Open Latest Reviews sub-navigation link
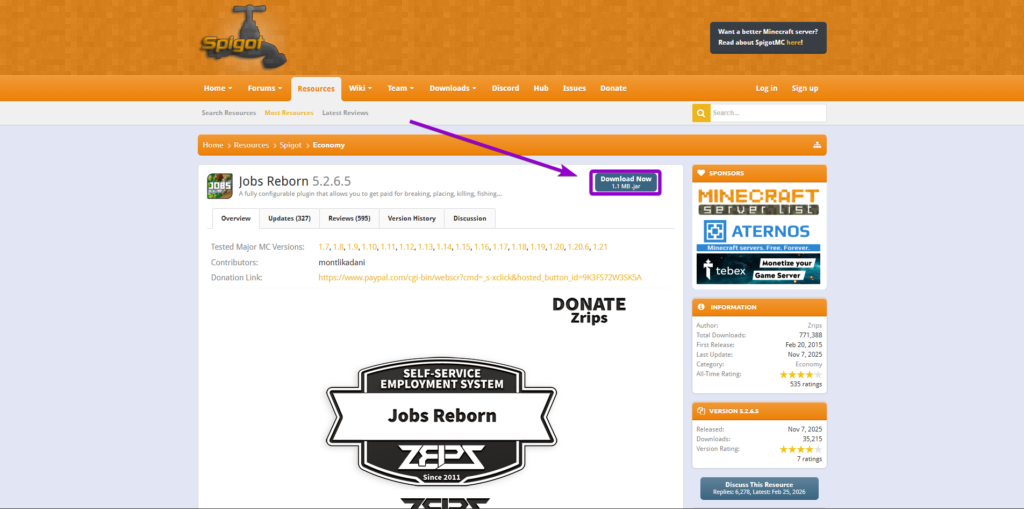This screenshot has height=509, width=1024. (345, 113)
